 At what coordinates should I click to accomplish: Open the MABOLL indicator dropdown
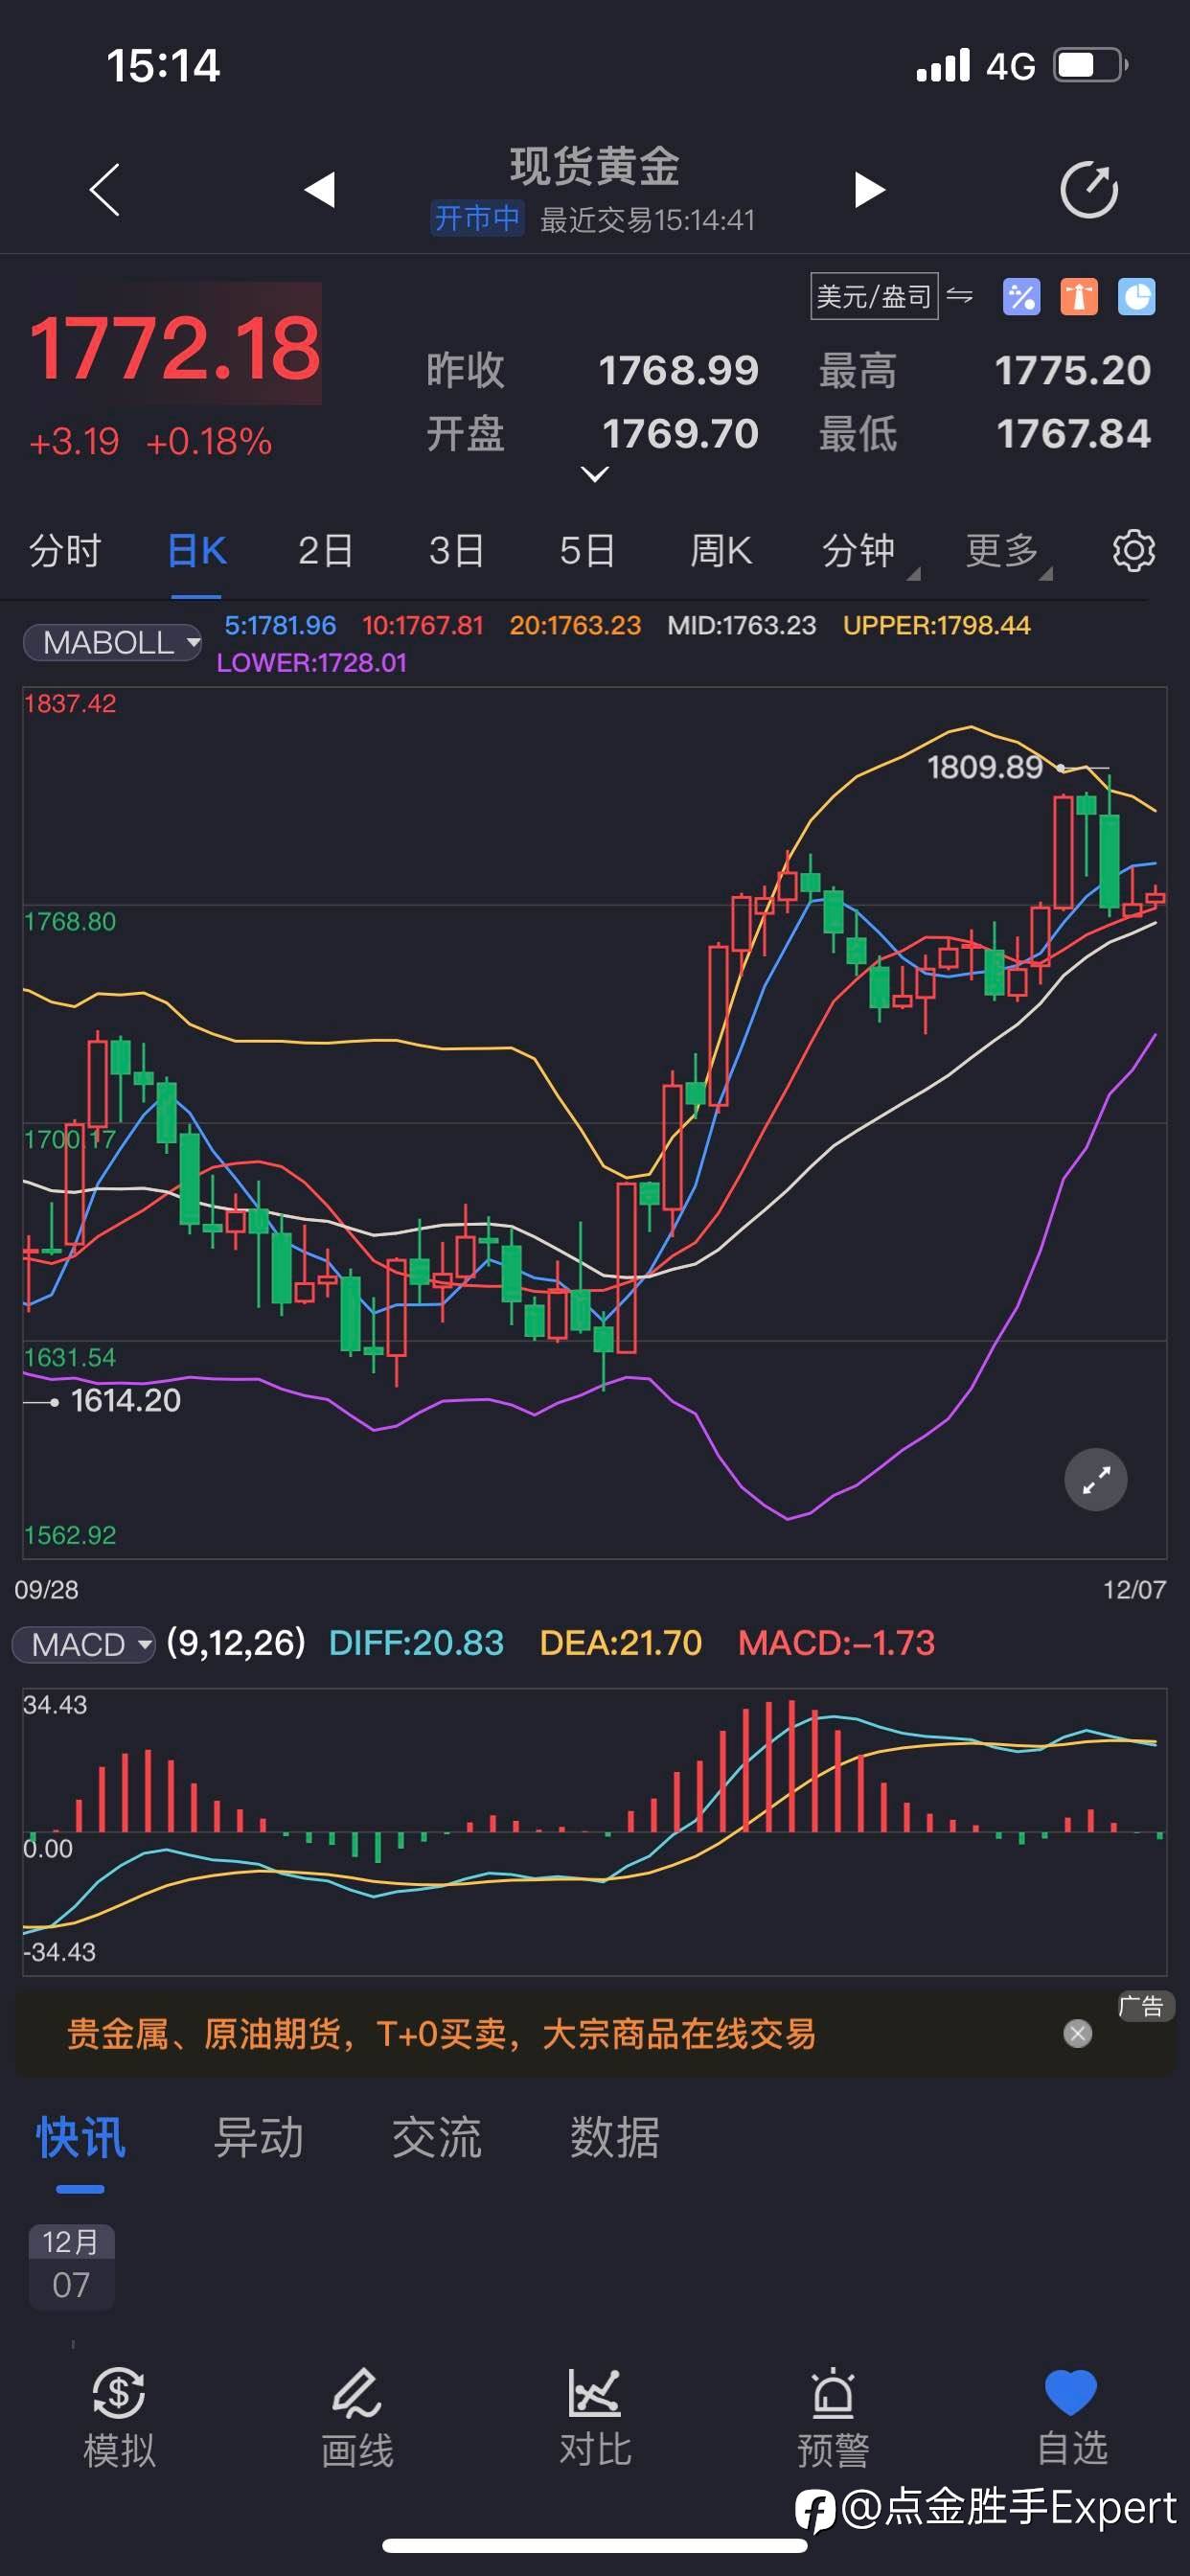coord(113,642)
